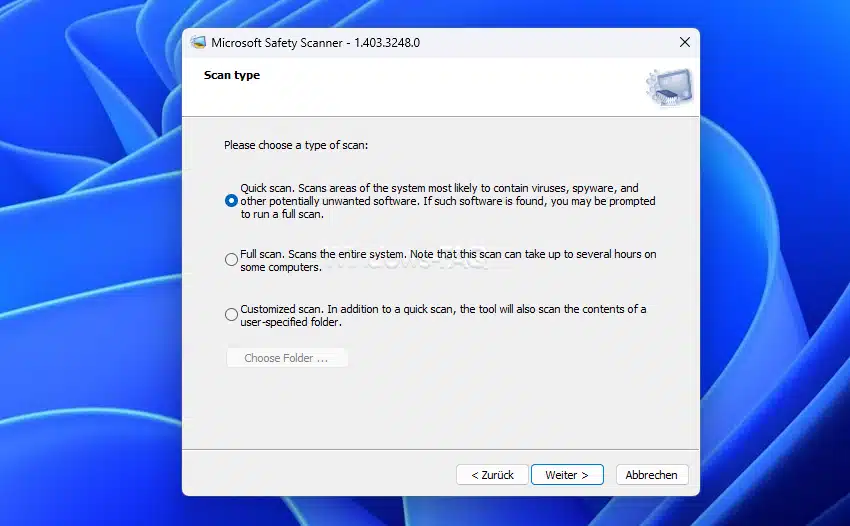Click the scanner computer graphic in header
Viewport: 850px width, 526px height.
670,87
